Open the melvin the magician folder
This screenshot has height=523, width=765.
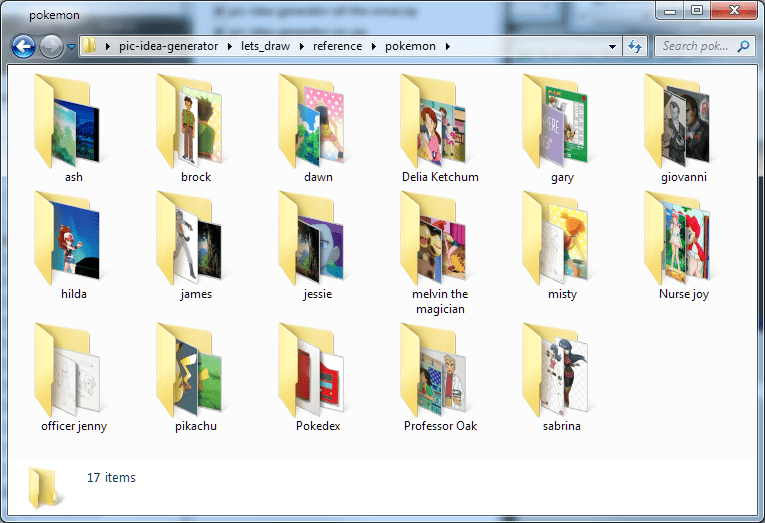coord(440,241)
